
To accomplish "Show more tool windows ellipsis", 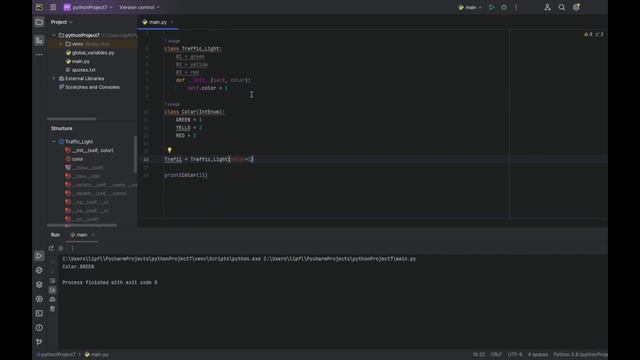I will pyautogui.click(x=39, y=55).
